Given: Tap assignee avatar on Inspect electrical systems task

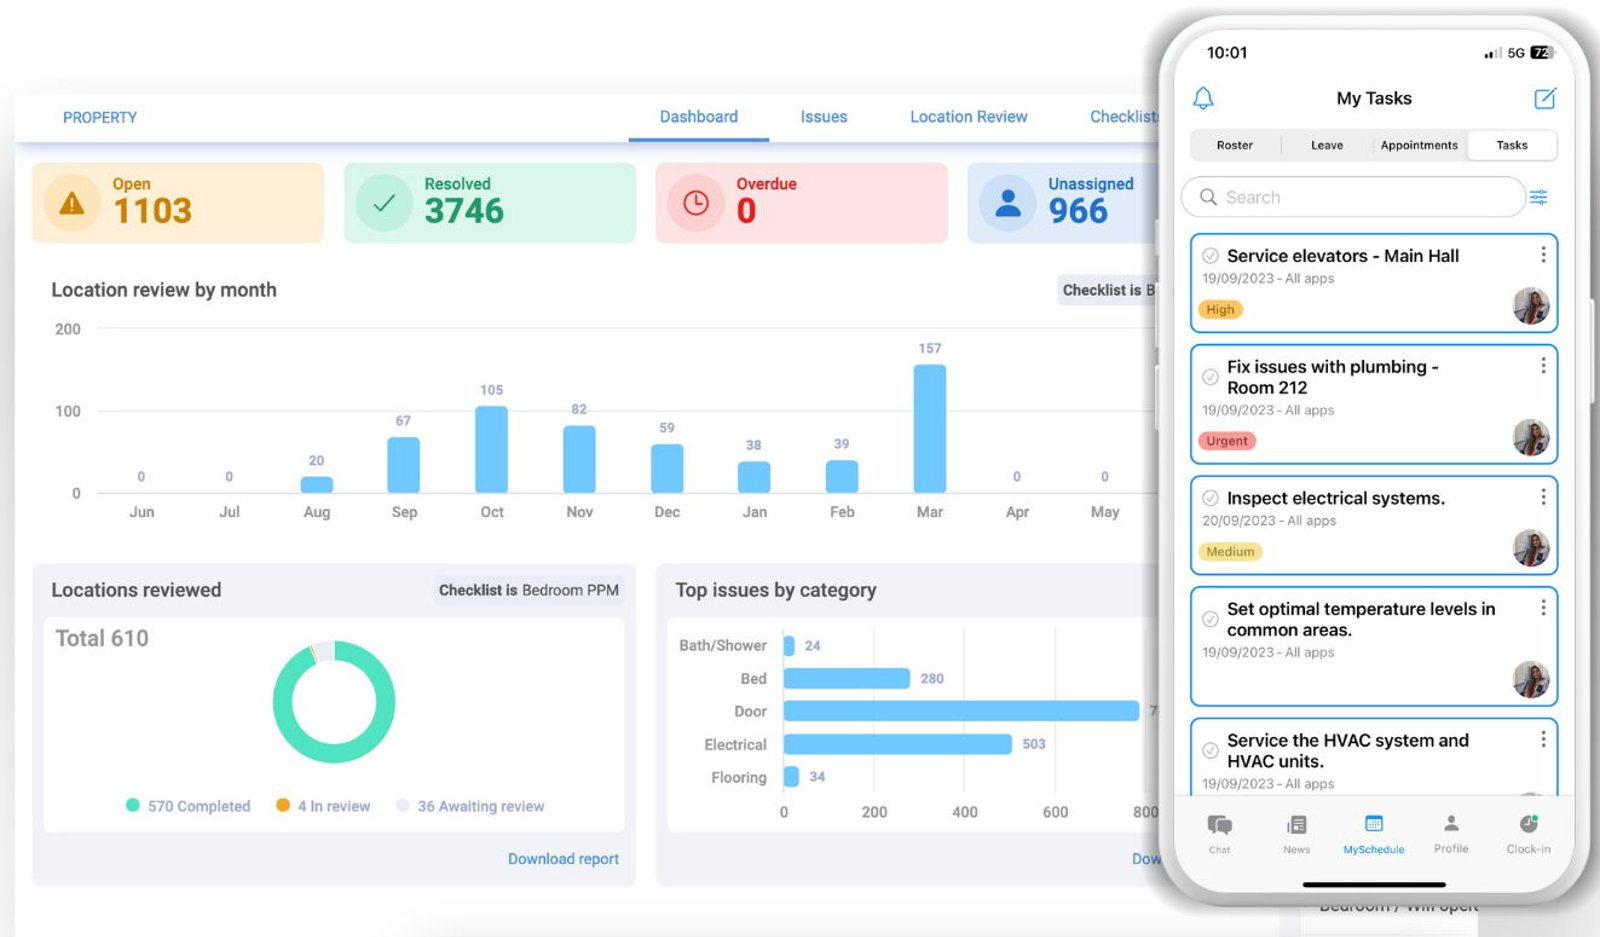Looking at the screenshot, I should point(1531,548).
